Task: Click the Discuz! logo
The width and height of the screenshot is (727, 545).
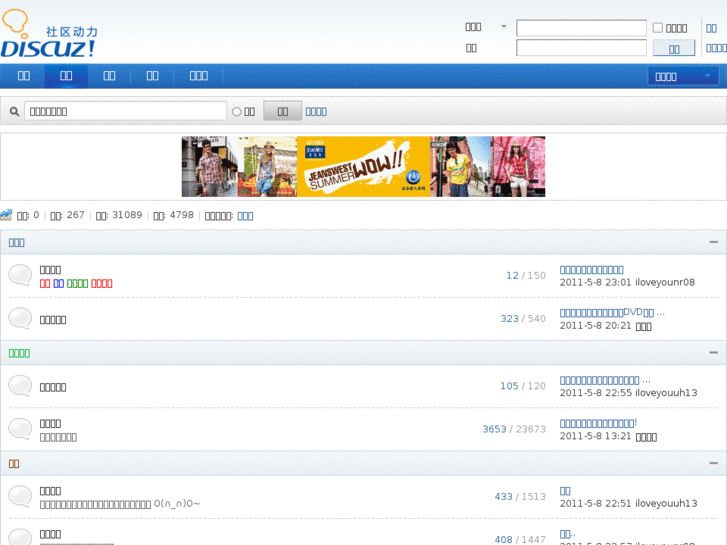Action: pyautogui.click(x=49, y=33)
